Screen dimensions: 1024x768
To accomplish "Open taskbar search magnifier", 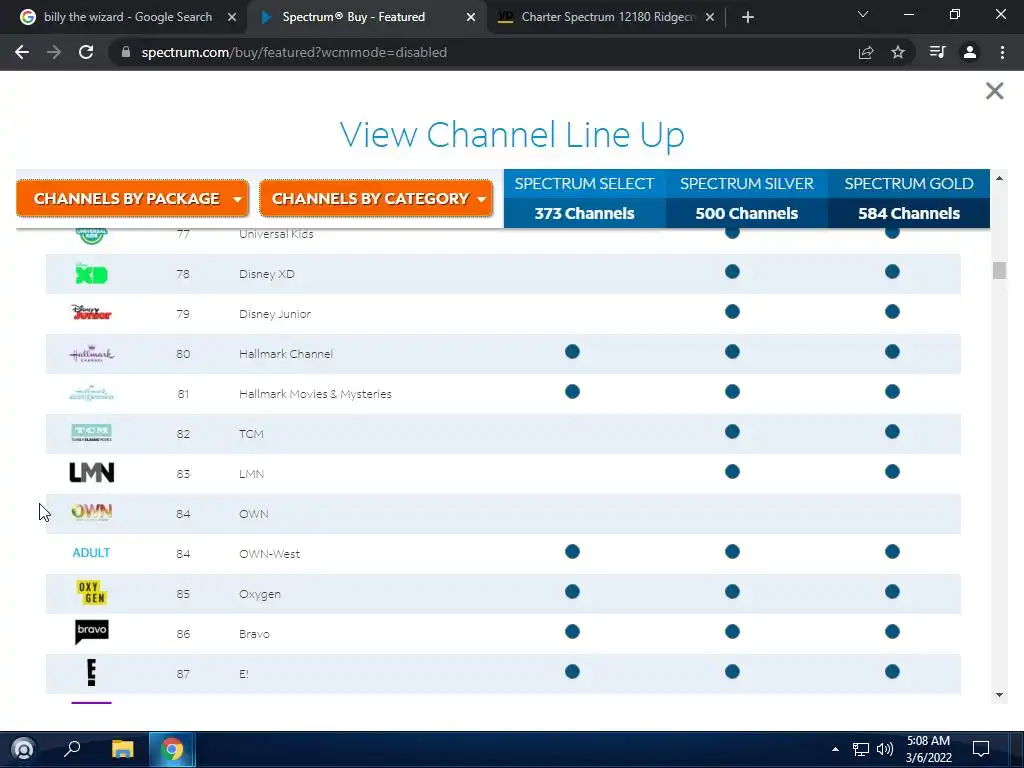I will pyautogui.click(x=72, y=749).
